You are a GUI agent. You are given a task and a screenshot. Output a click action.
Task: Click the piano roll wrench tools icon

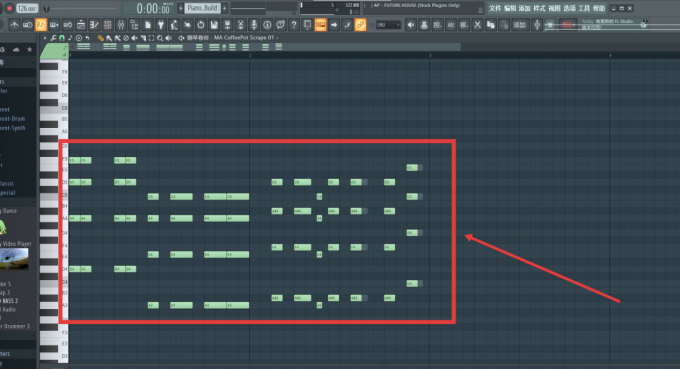click(x=53, y=38)
